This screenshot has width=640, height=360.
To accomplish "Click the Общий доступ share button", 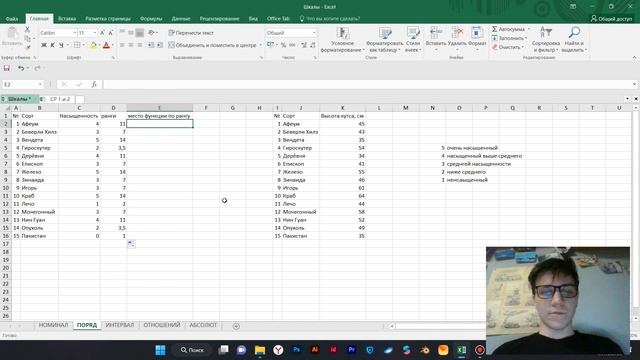I will (x=611, y=19).
